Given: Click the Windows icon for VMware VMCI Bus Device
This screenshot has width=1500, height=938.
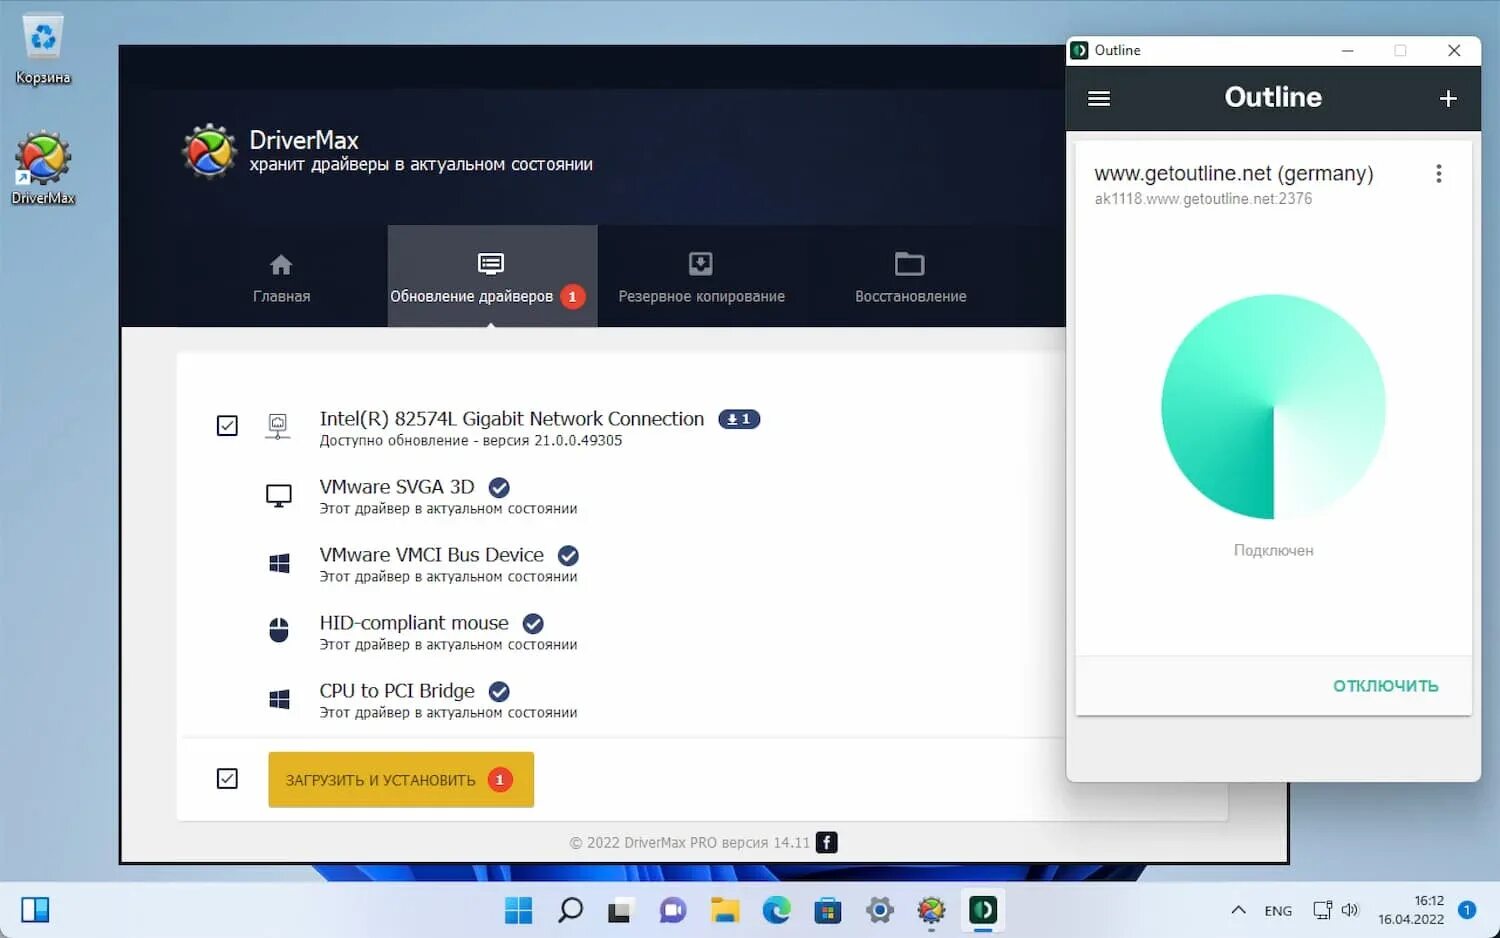Looking at the screenshot, I should pos(279,564).
